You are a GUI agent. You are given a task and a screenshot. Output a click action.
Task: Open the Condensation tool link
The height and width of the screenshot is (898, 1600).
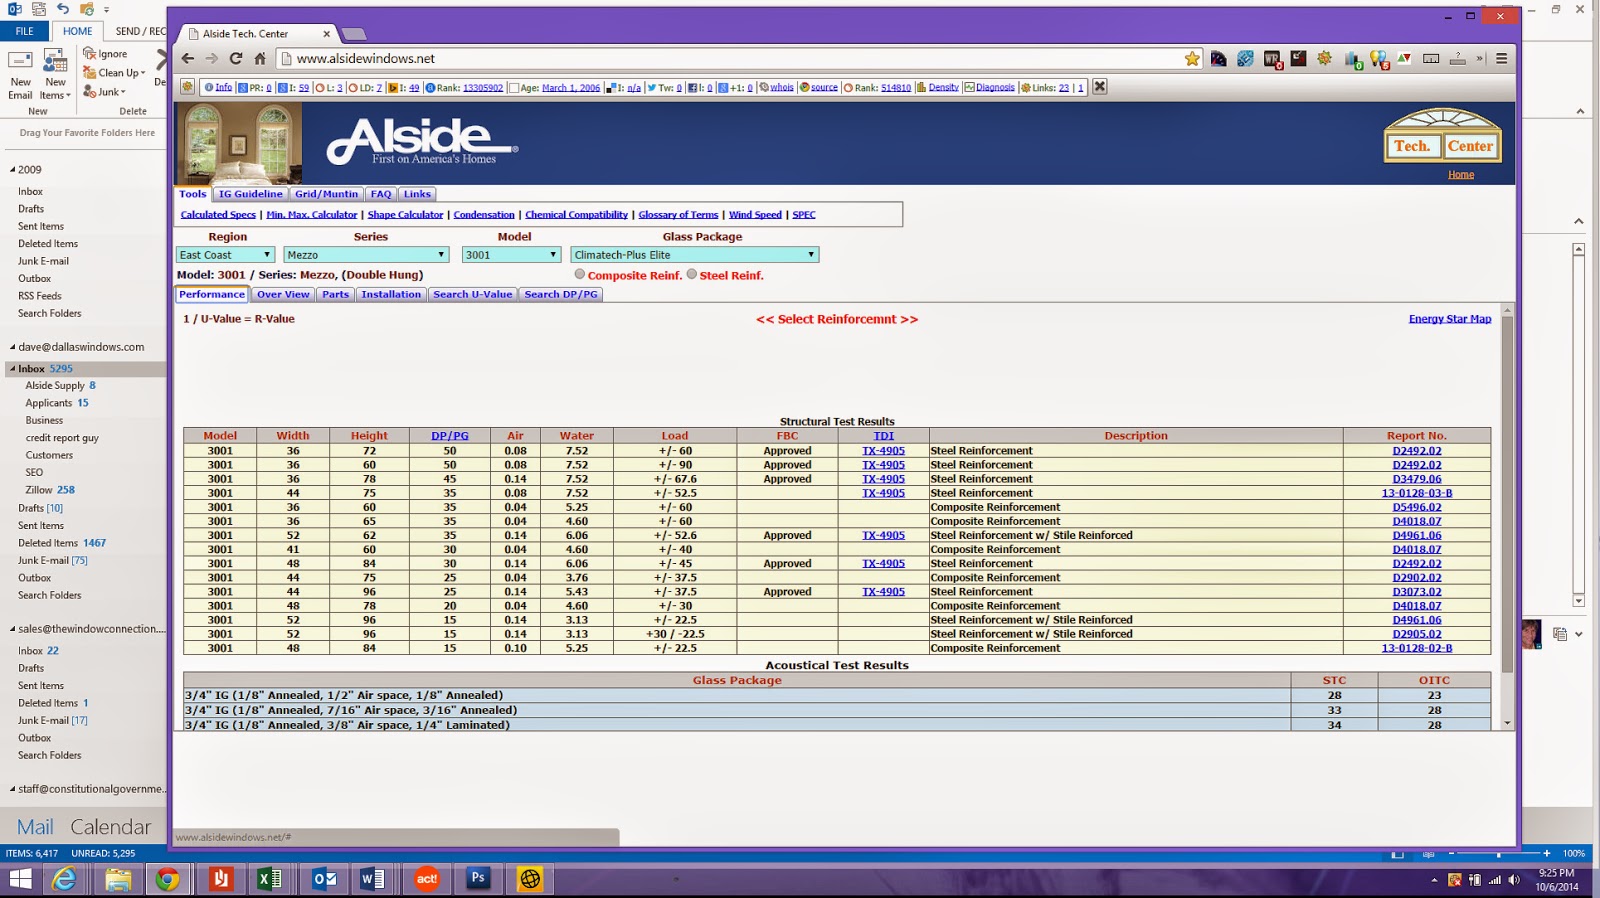[x=484, y=215]
